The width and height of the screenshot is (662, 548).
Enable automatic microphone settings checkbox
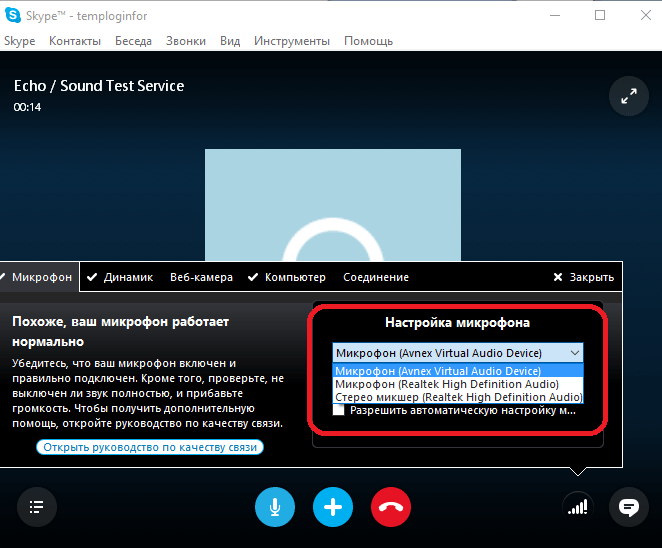point(339,410)
